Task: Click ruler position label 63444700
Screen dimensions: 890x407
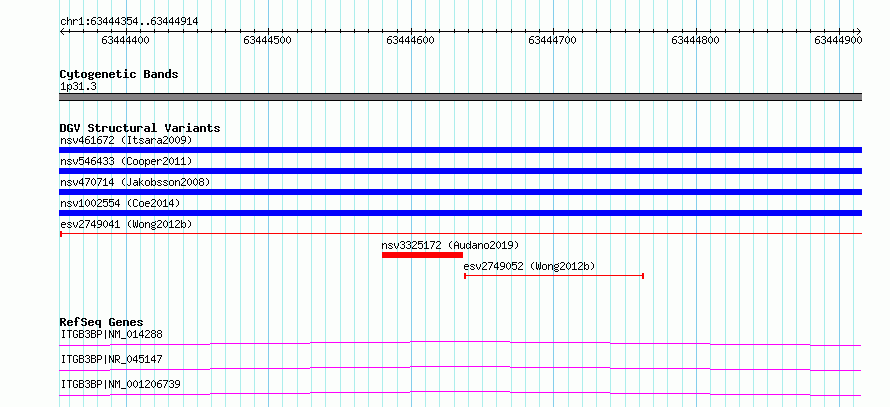Action: 552,40
